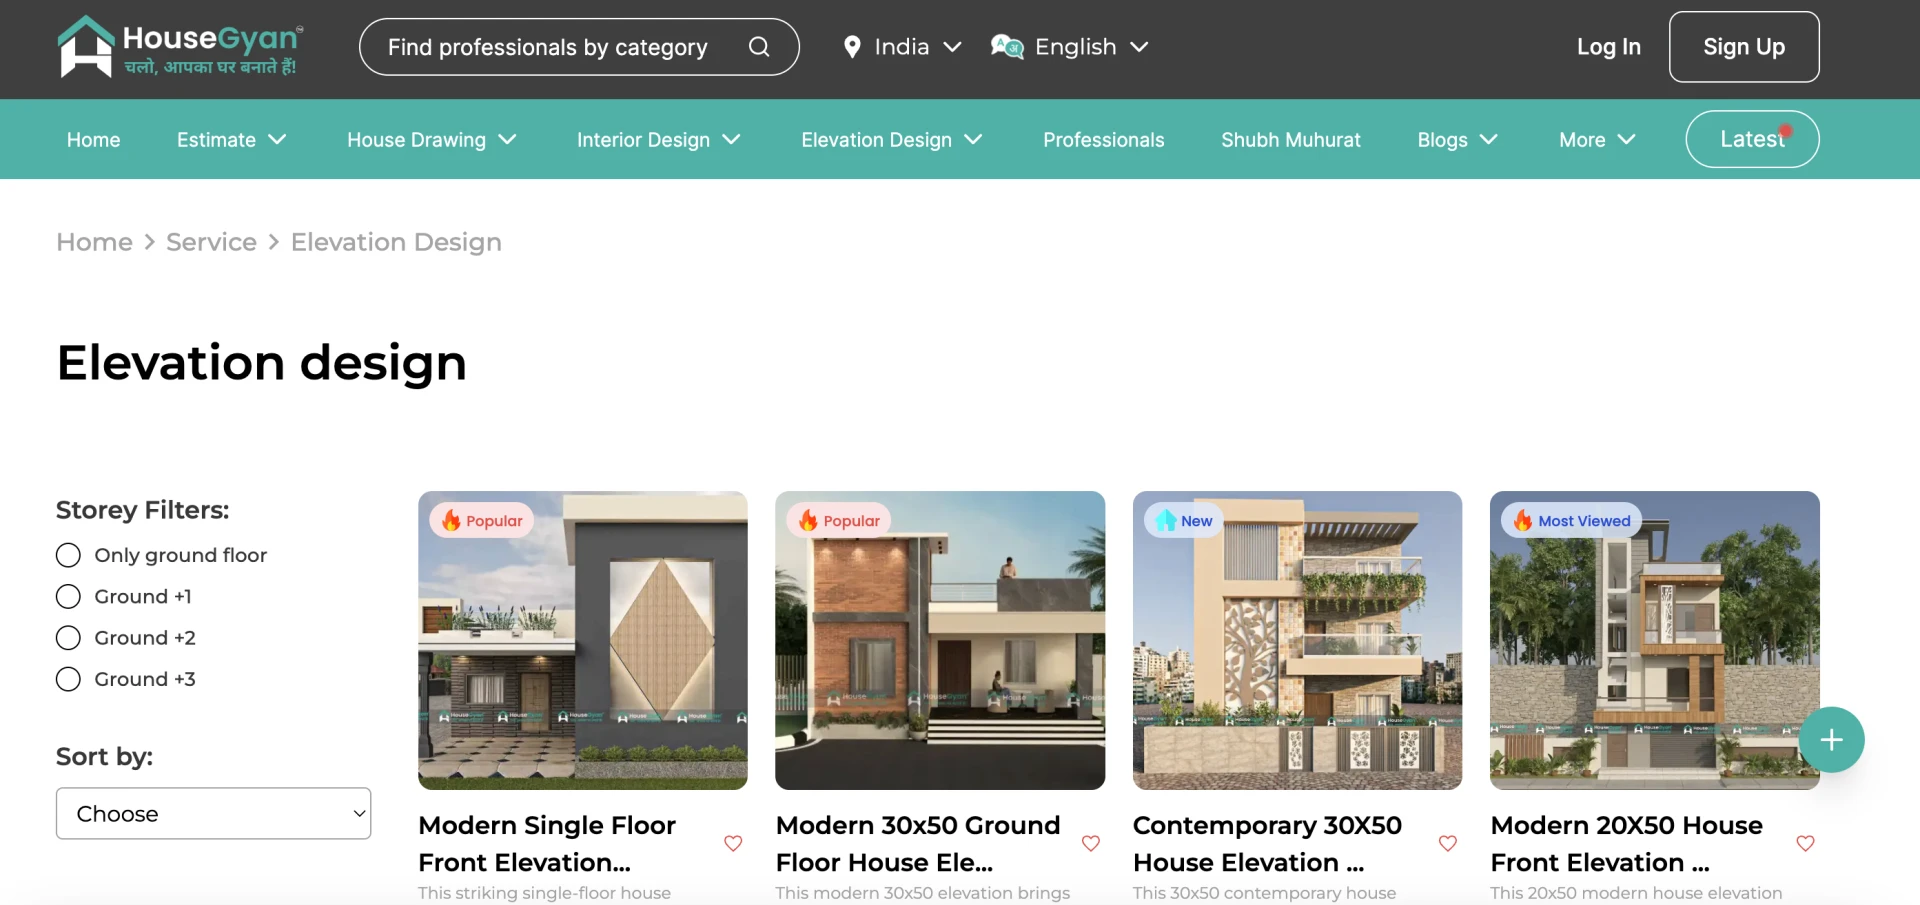Open the Modern 20X50 House thumbnail
This screenshot has width=1920, height=905.
1654,640
